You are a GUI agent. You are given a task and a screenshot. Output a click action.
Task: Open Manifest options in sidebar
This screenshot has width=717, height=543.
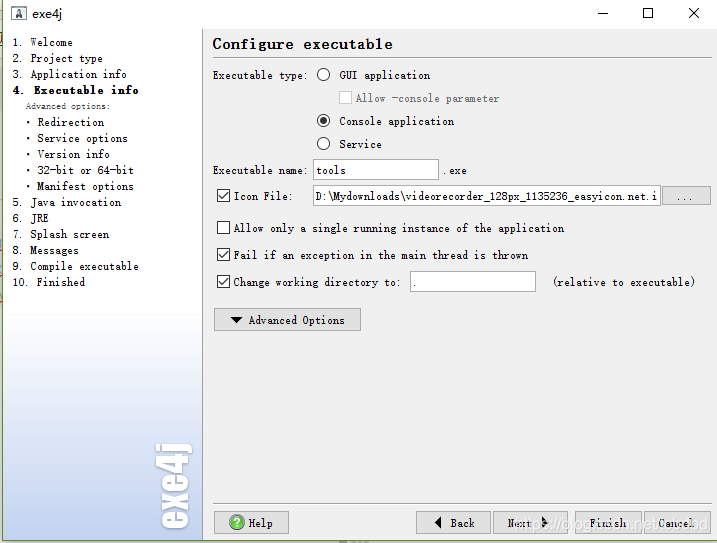(85, 186)
